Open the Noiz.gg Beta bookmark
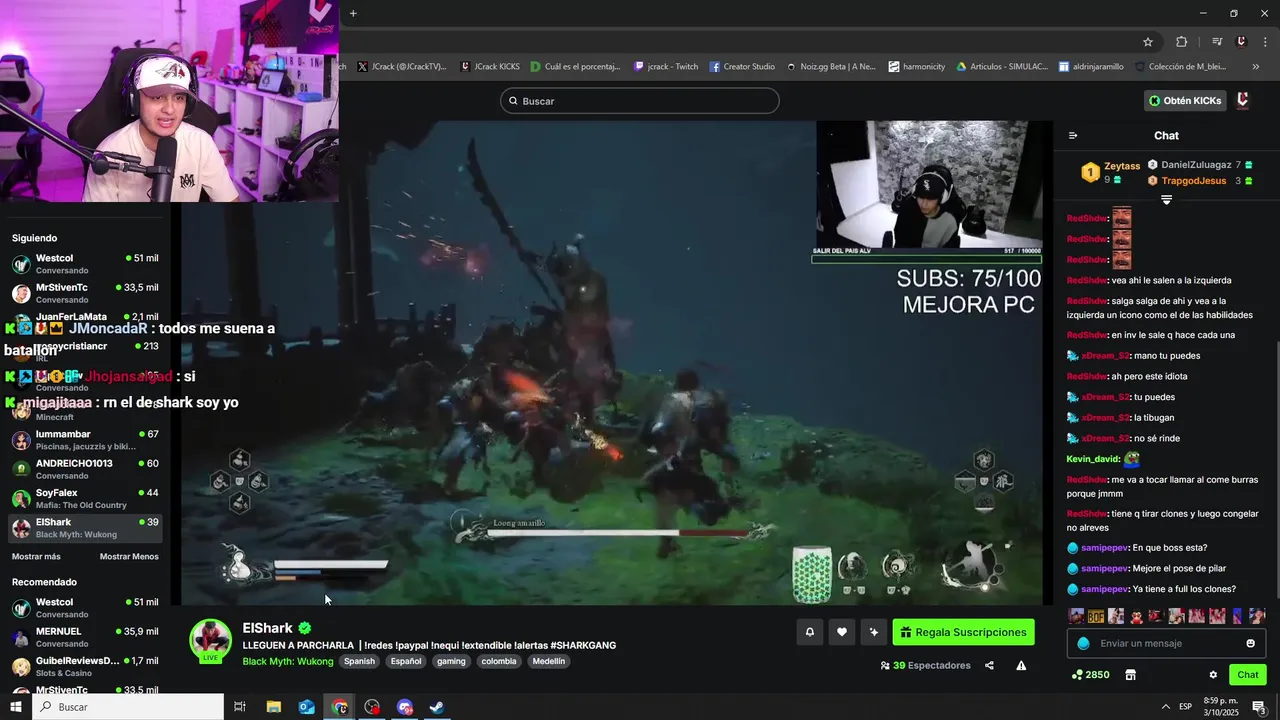Viewport: 1280px width, 720px height. (x=831, y=67)
